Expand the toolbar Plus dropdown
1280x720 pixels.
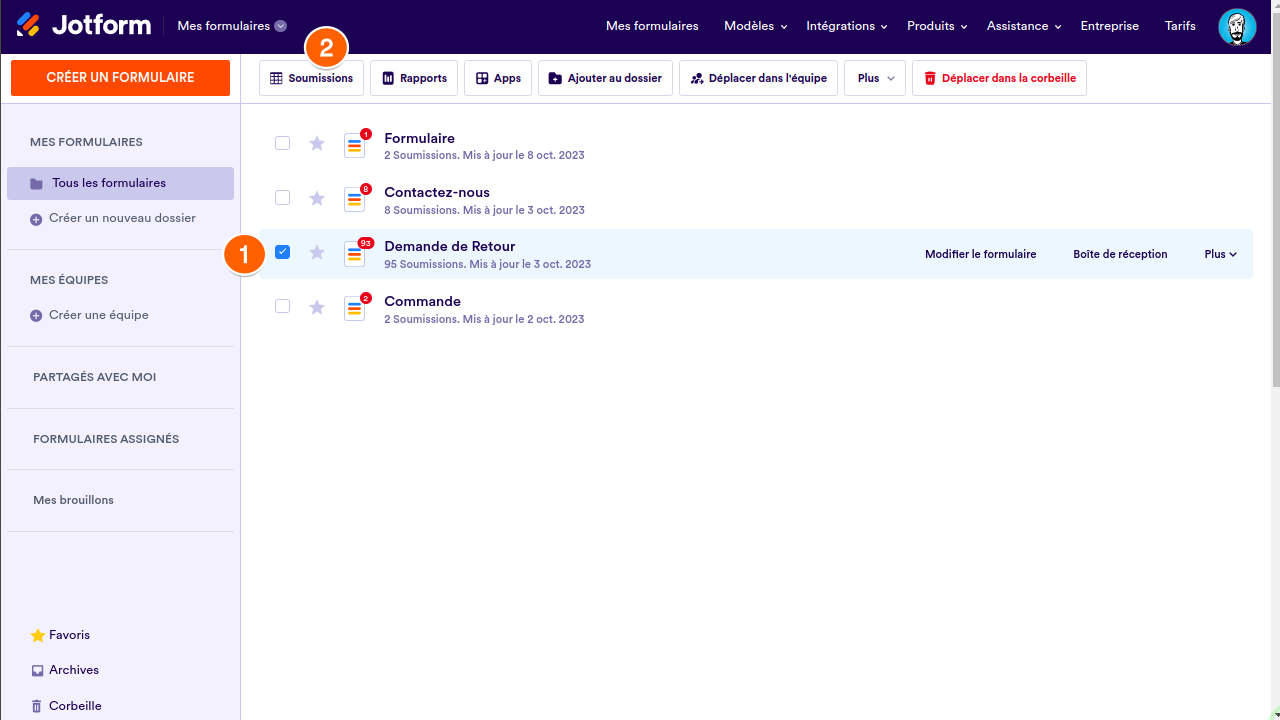click(x=875, y=78)
